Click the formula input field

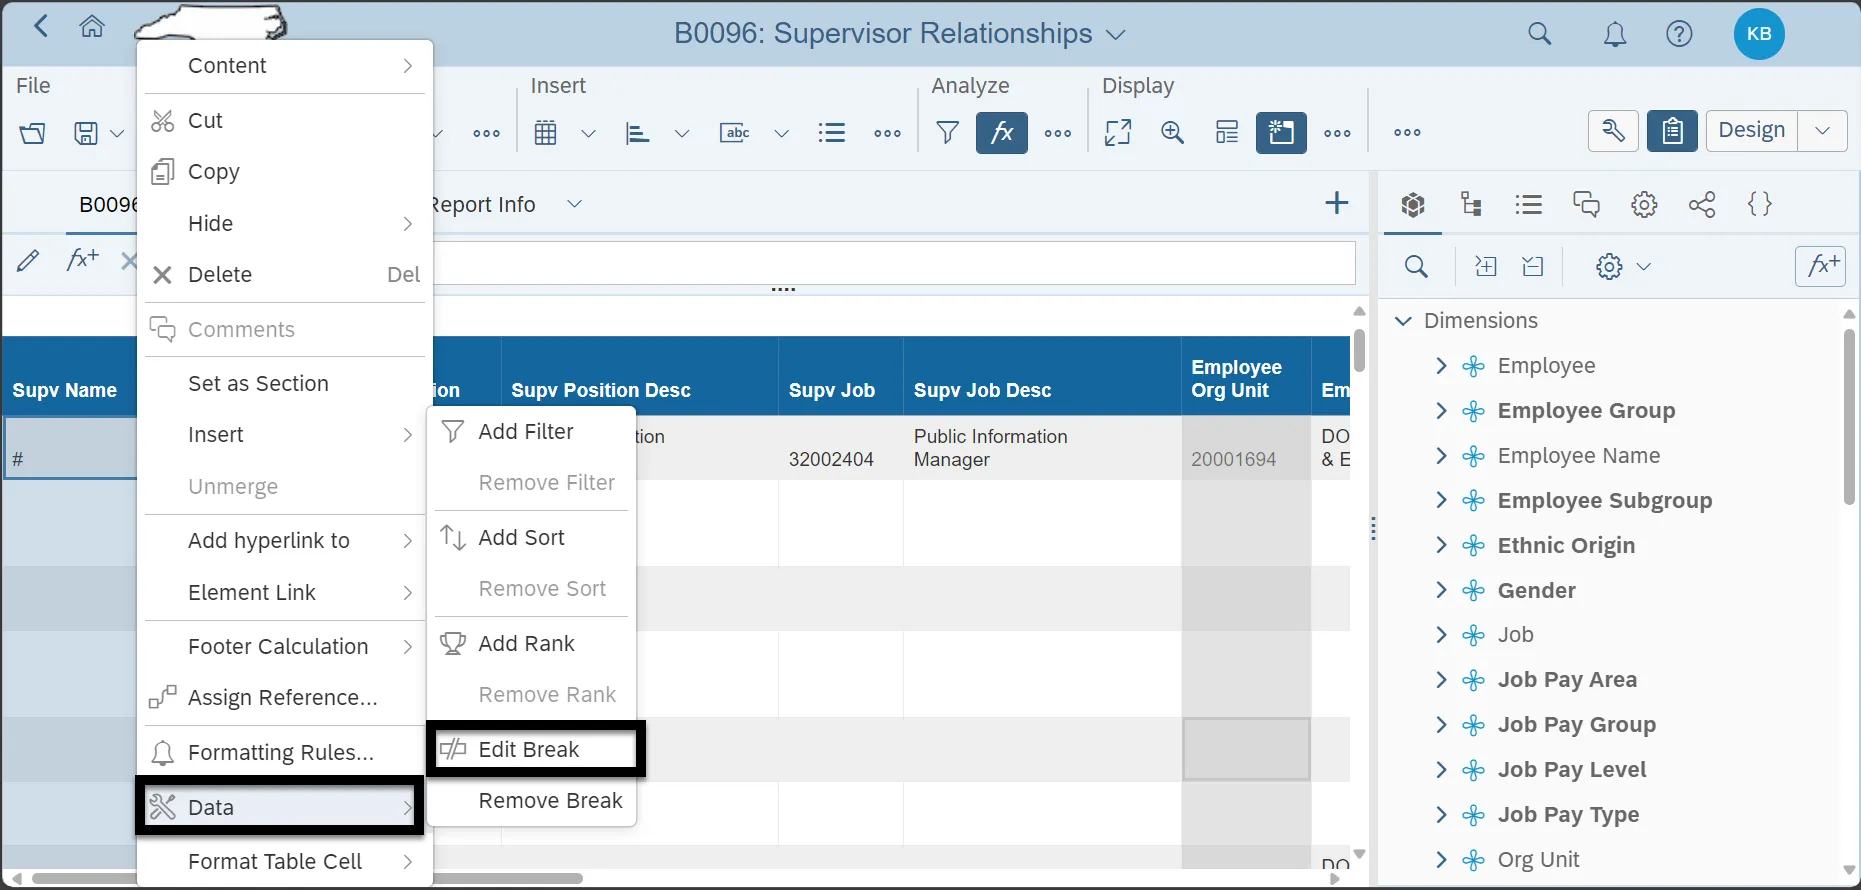[893, 263]
